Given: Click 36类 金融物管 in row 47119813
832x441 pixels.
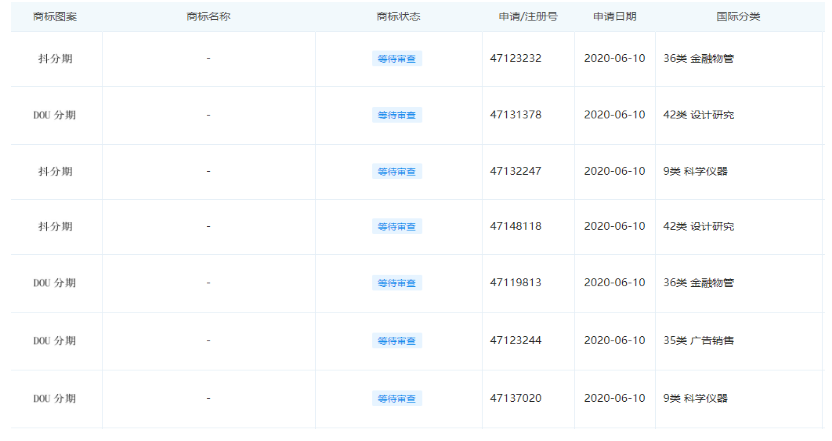Looking at the screenshot, I should 699,282.
